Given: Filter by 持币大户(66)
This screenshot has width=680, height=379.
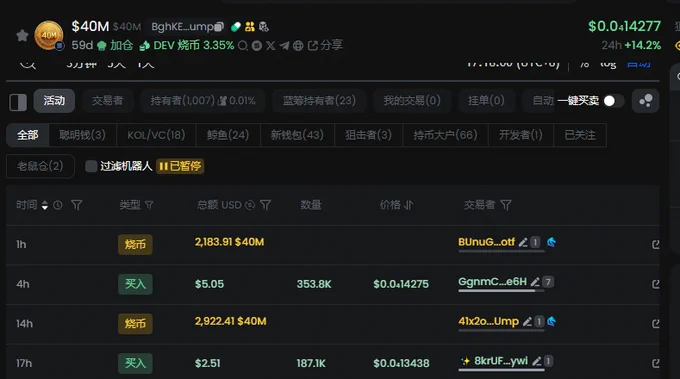Looking at the screenshot, I should click(x=445, y=135).
